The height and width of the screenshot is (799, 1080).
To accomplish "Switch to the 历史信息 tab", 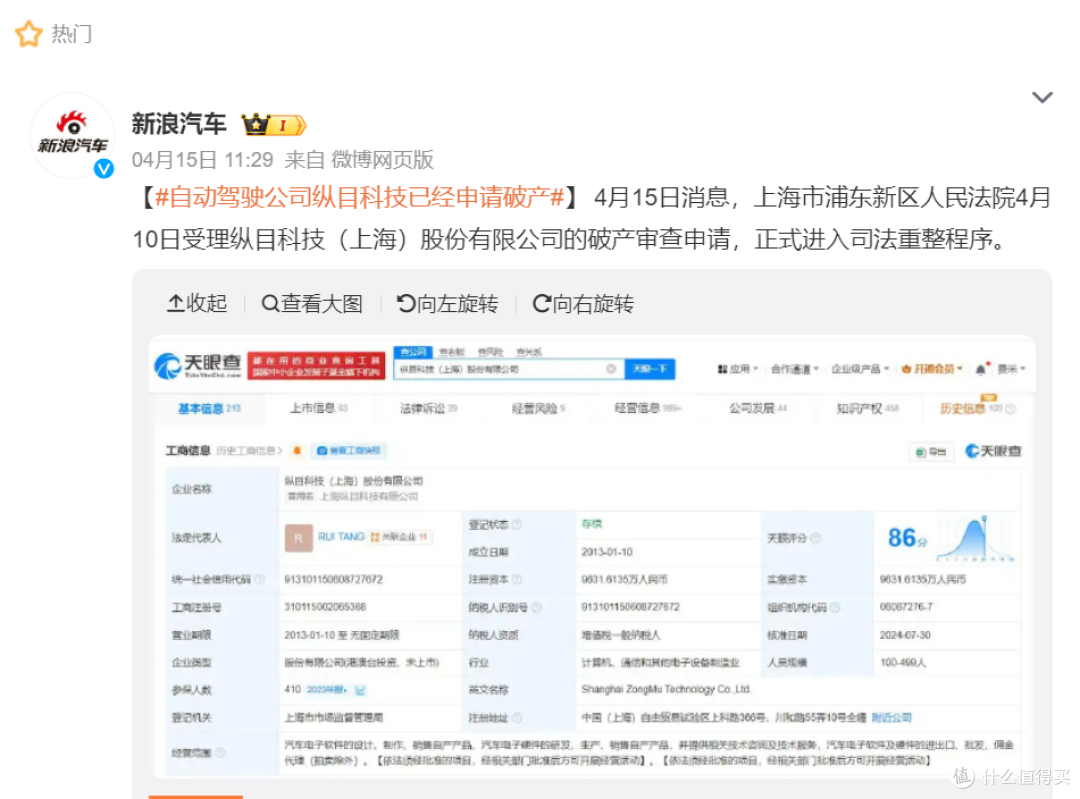I will 977,408.
